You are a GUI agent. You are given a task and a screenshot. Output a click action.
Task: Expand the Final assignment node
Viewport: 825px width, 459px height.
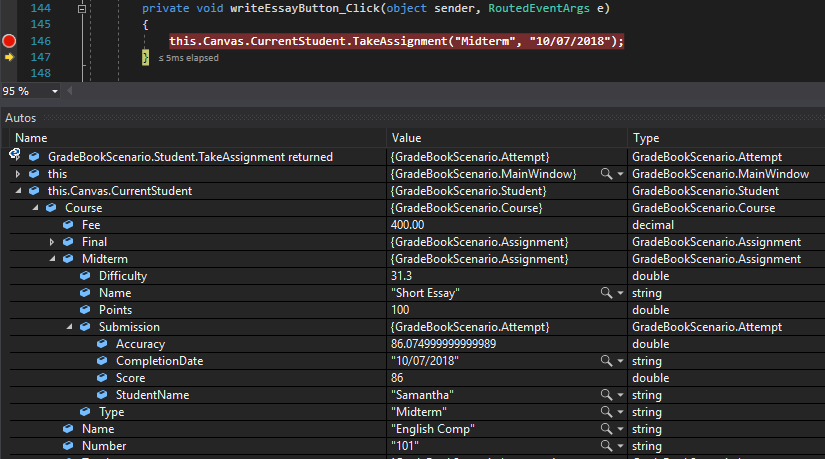coord(52,242)
